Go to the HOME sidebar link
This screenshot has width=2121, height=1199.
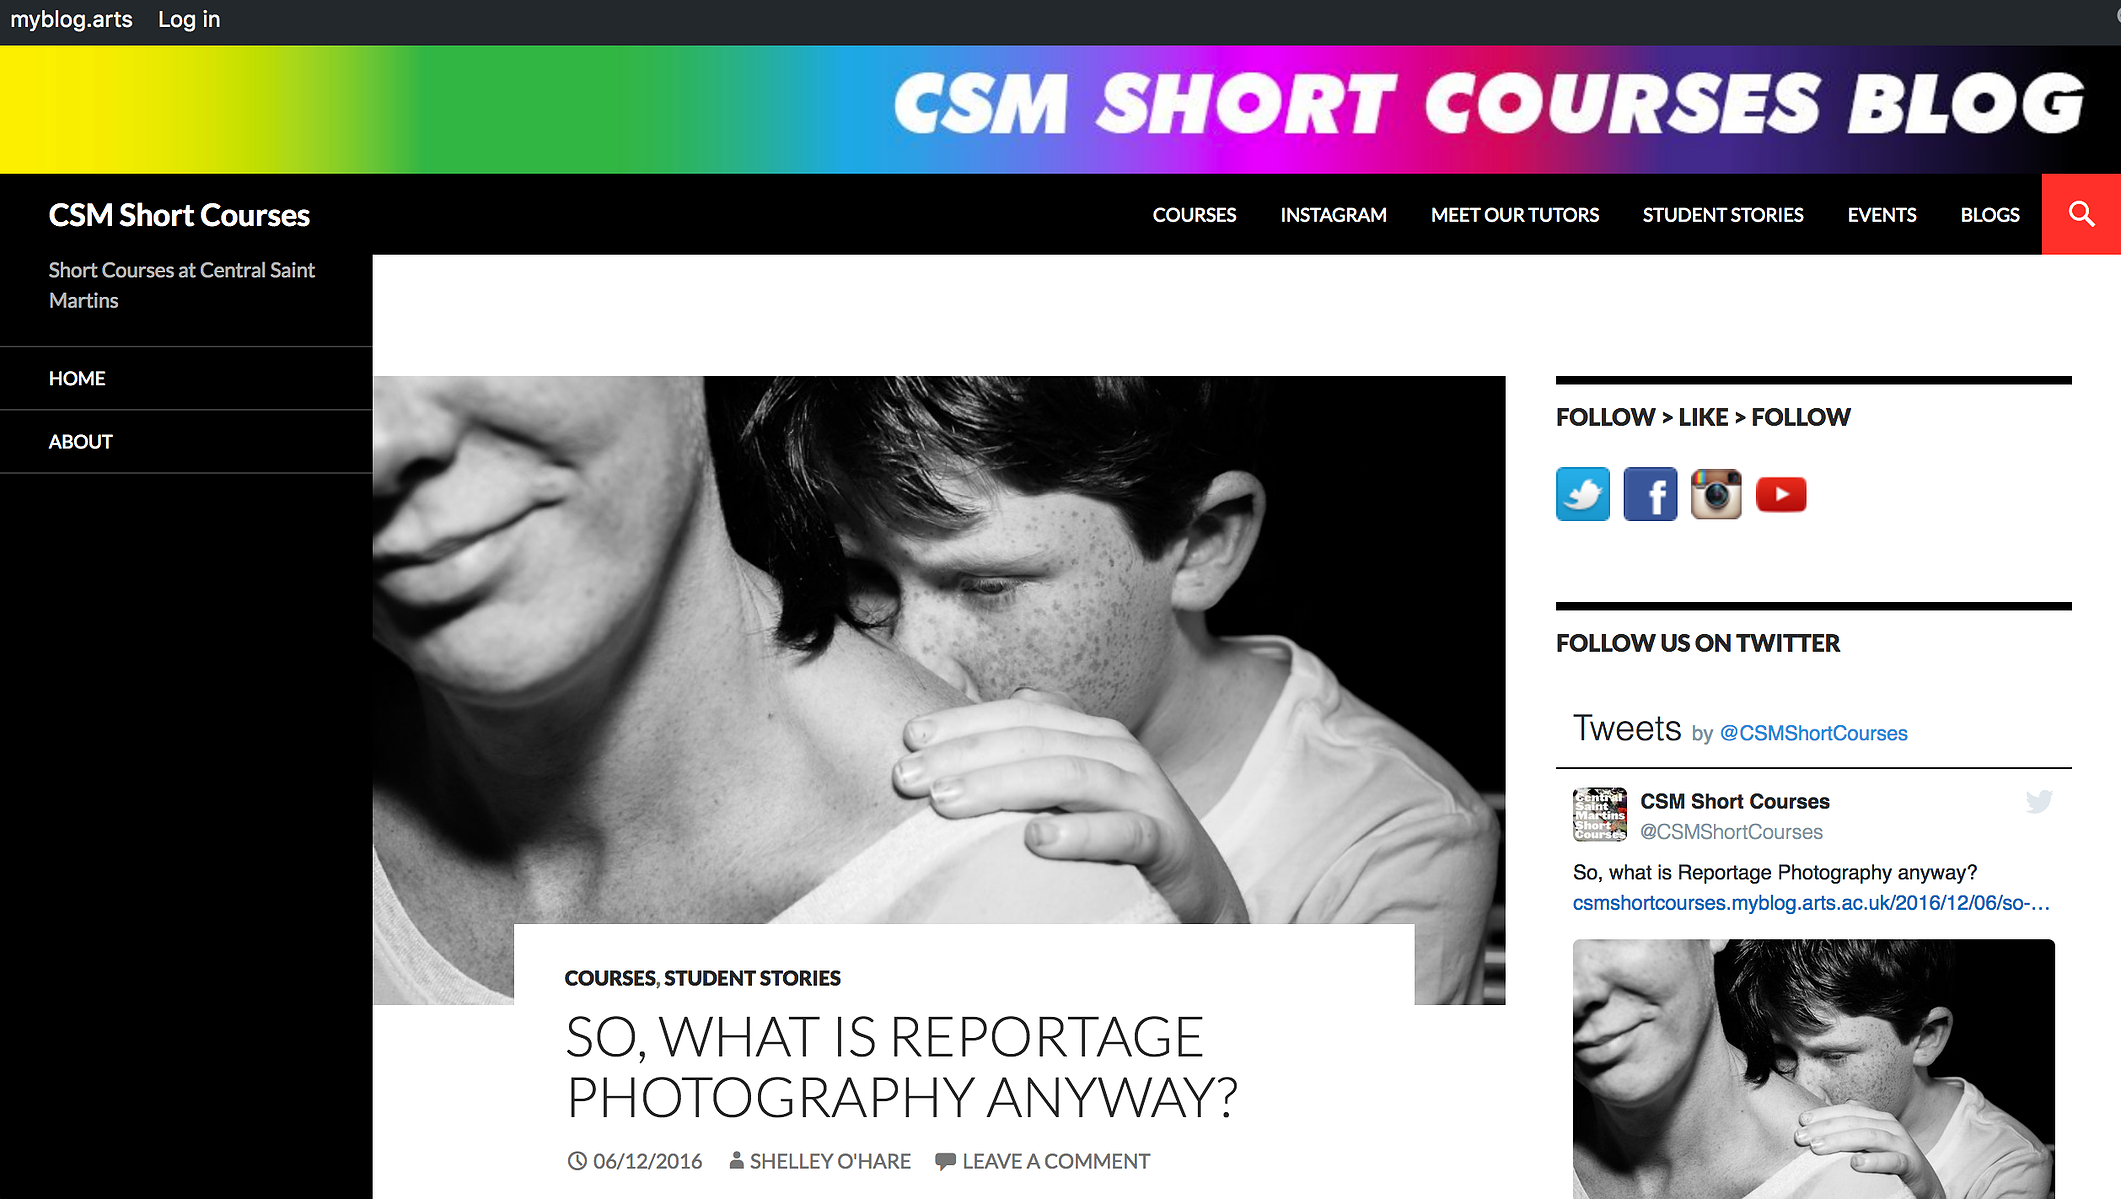click(x=77, y=378)
